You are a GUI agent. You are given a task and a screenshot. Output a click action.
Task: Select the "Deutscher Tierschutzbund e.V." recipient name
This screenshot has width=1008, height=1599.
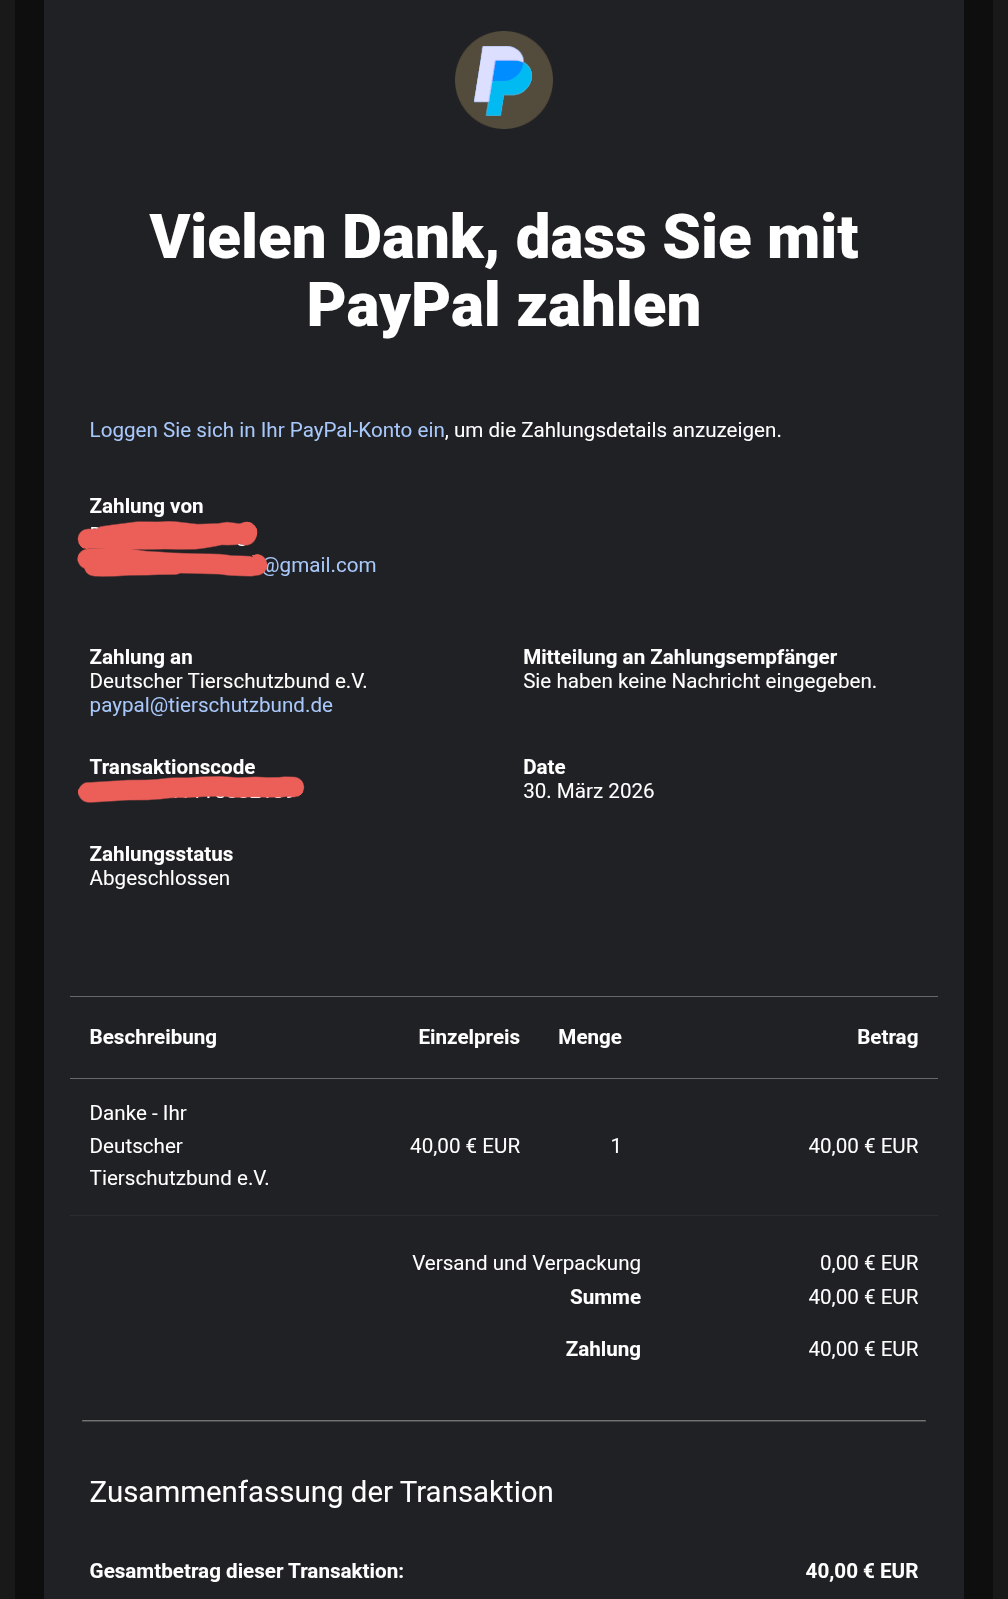[x=228, y=681]
